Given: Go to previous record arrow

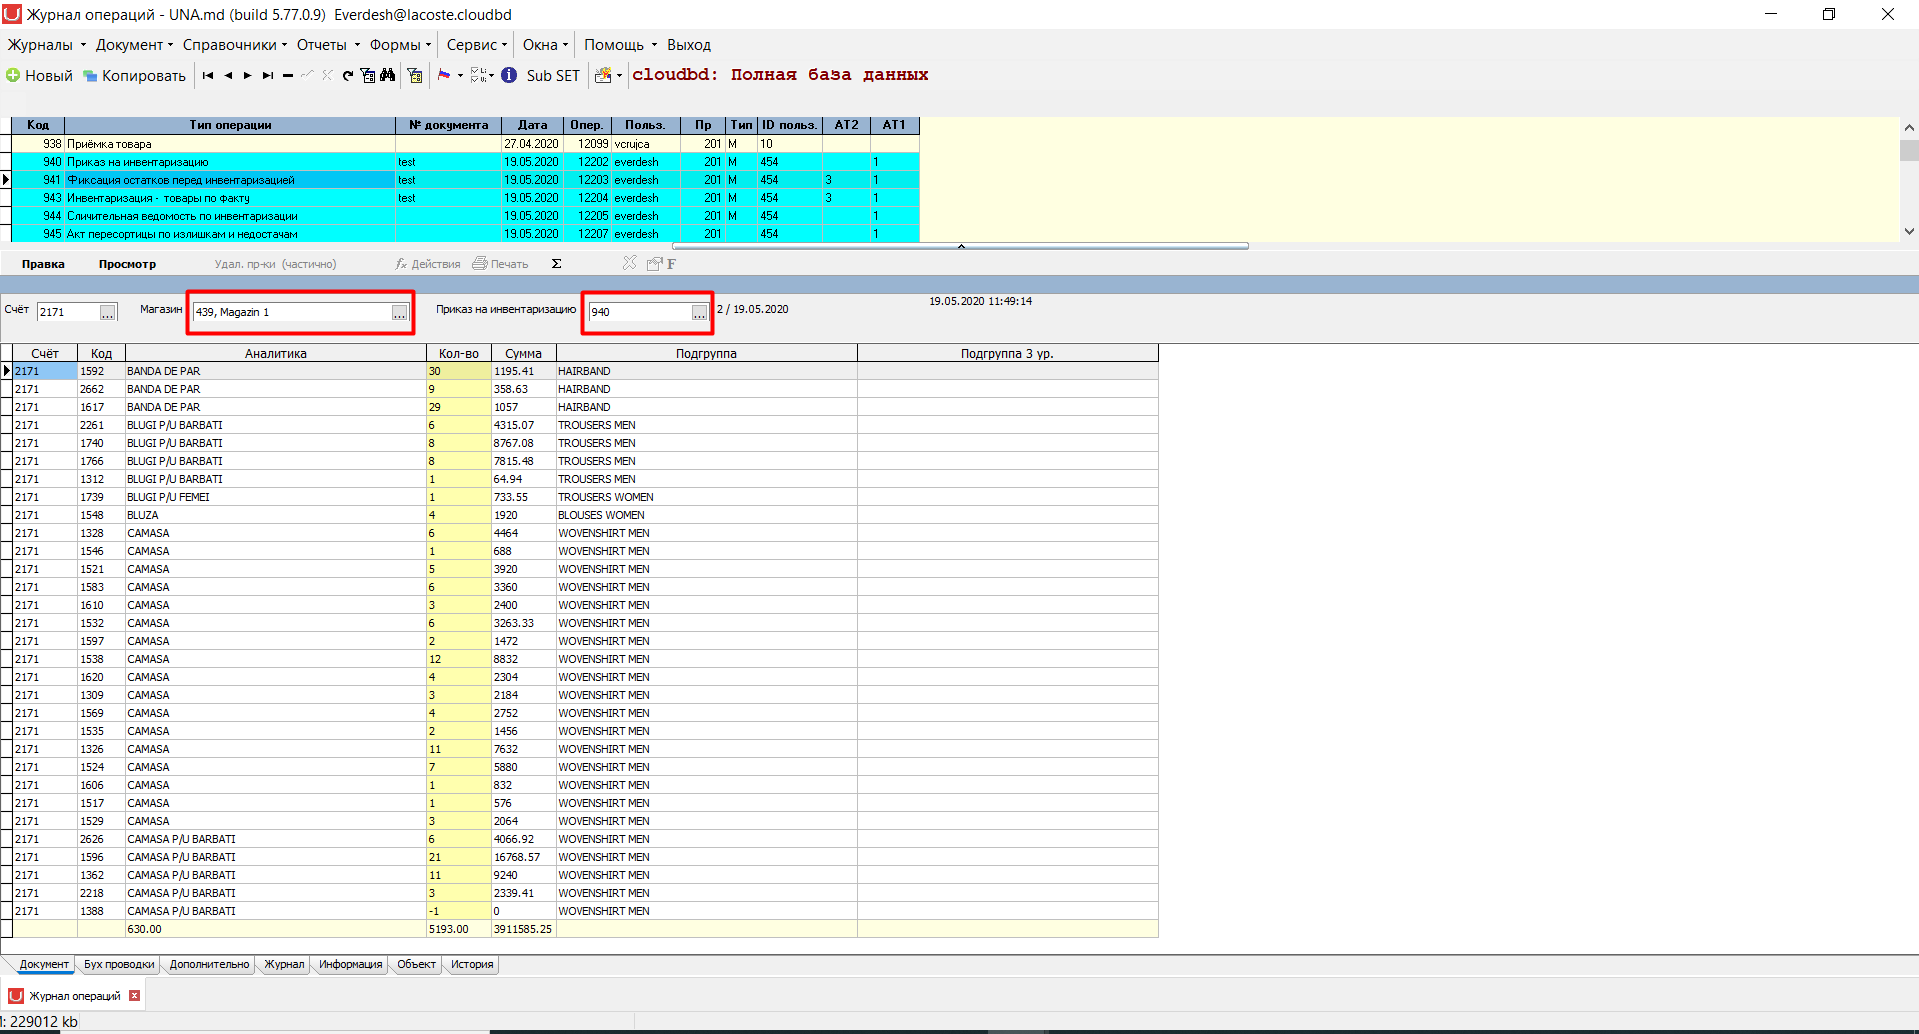Looking at the screenshot, I should point(228,75).
